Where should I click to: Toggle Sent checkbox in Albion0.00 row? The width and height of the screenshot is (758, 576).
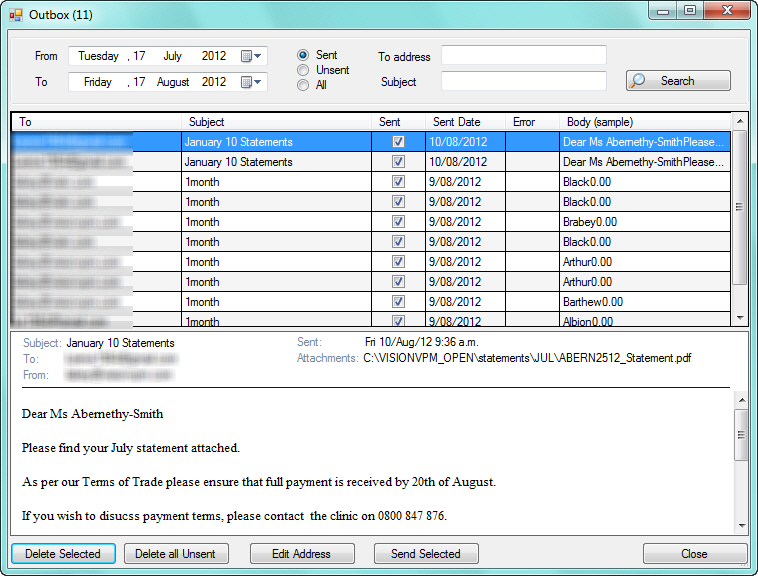point(398,320)
